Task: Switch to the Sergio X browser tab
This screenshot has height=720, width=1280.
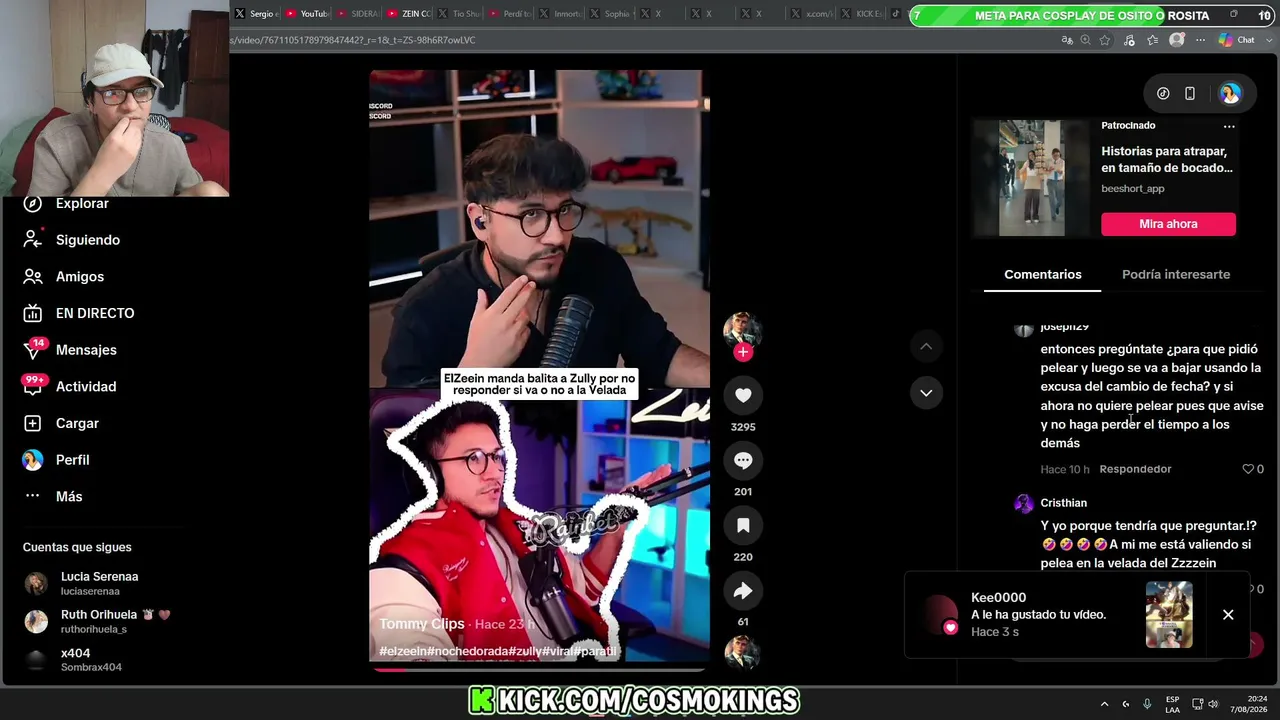Action: pos(257,14)
